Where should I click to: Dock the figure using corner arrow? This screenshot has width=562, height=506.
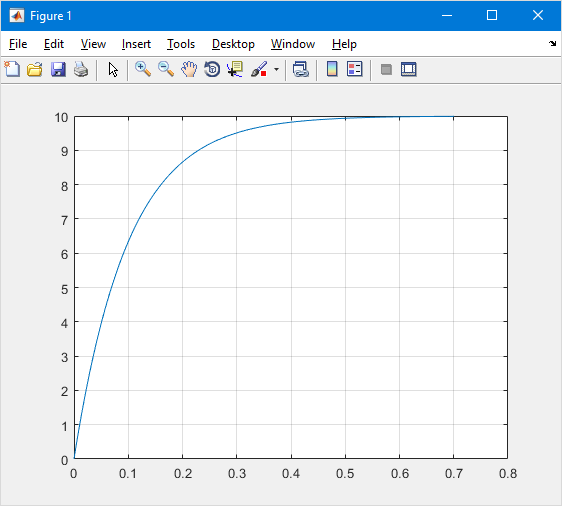552,44
